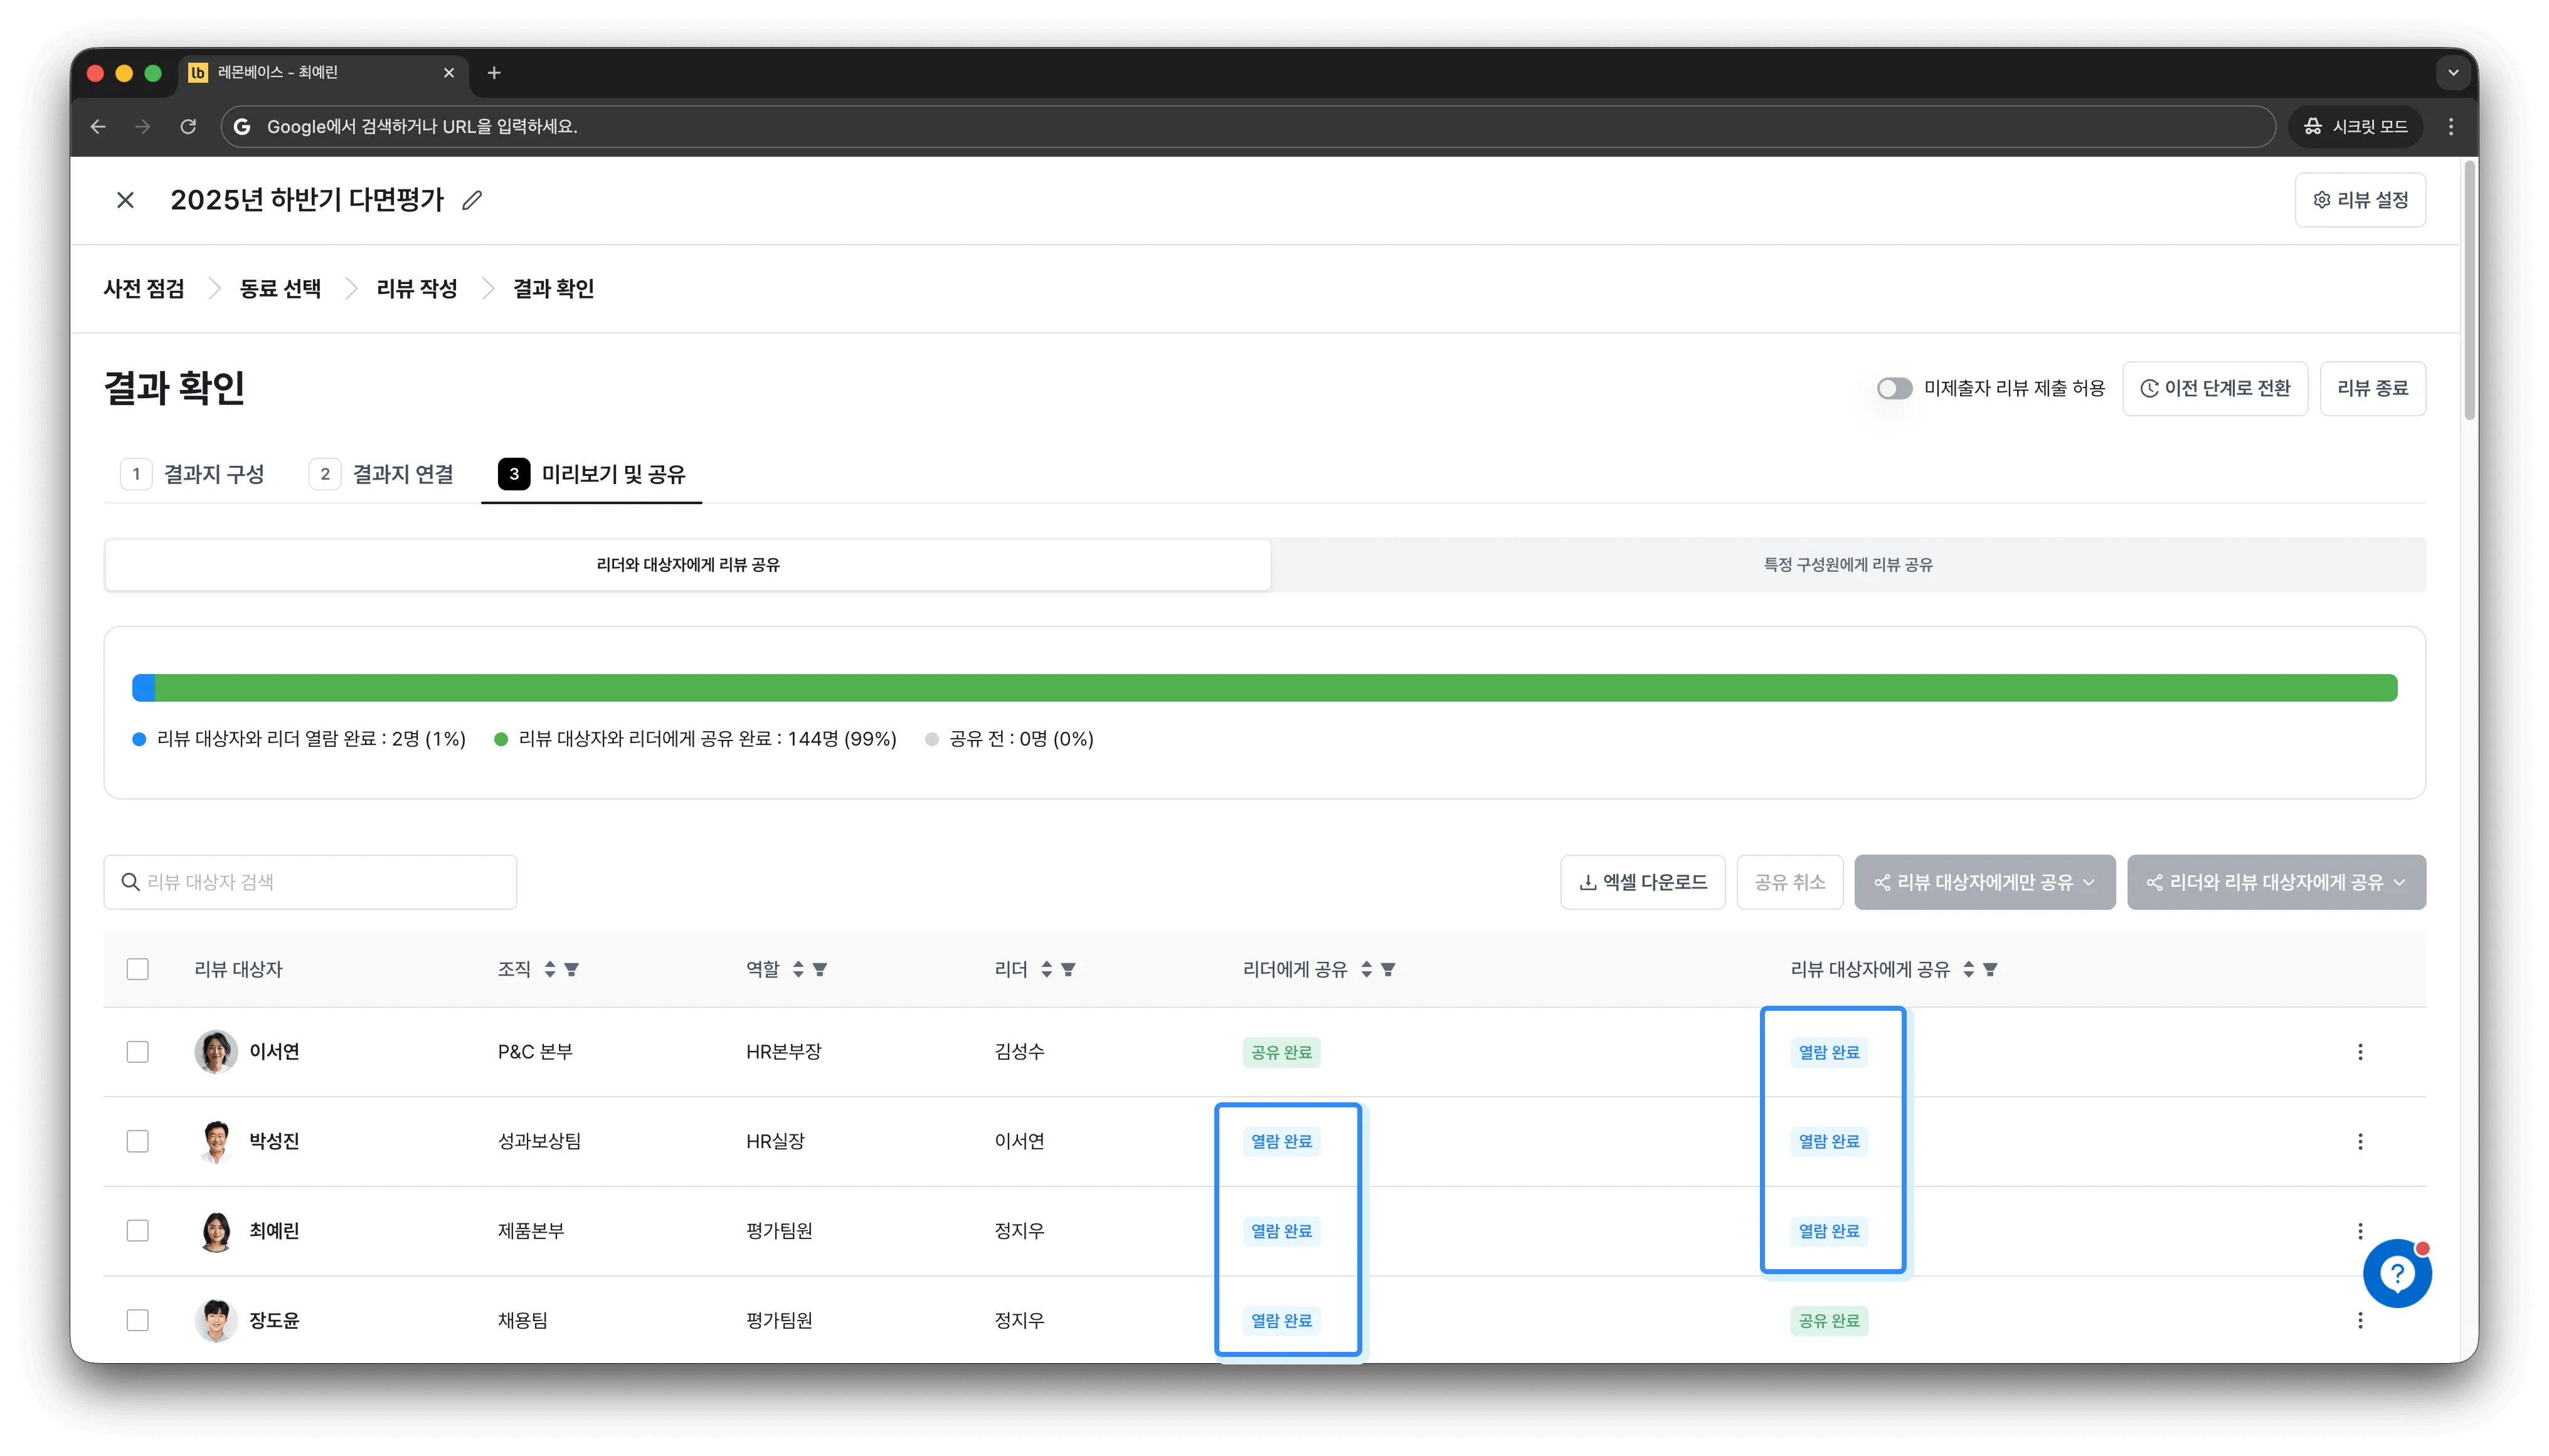This screenshot has width=2549, height=1456.
Task: Click 최예린's name in the table
Action: (274, 1231)
